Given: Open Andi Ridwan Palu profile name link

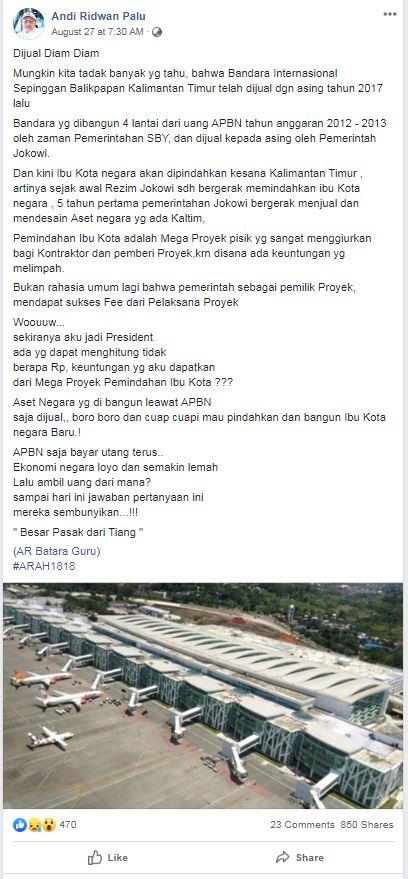Looking at the screenshot, I should click(x=98, y=17).
